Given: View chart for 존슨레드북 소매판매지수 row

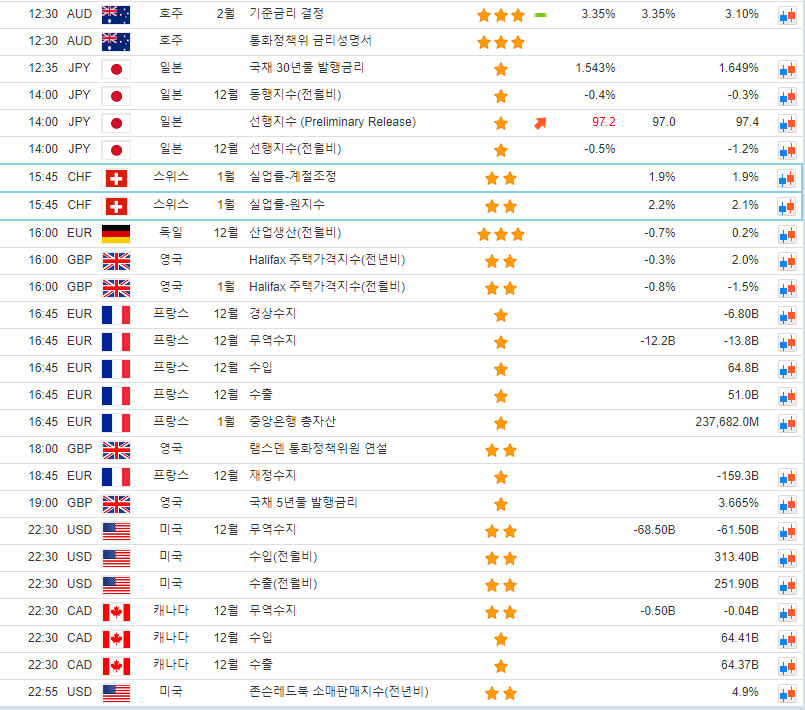Looking at the screenshot, I should coord(786,692).
